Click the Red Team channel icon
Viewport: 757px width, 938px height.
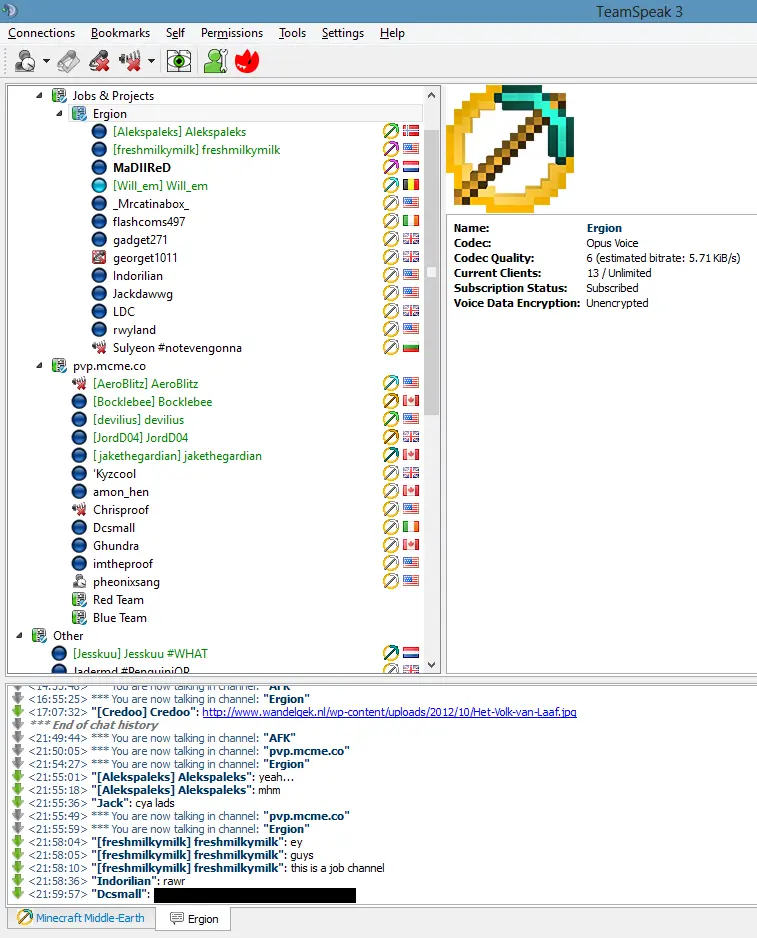tap(79, 599)
